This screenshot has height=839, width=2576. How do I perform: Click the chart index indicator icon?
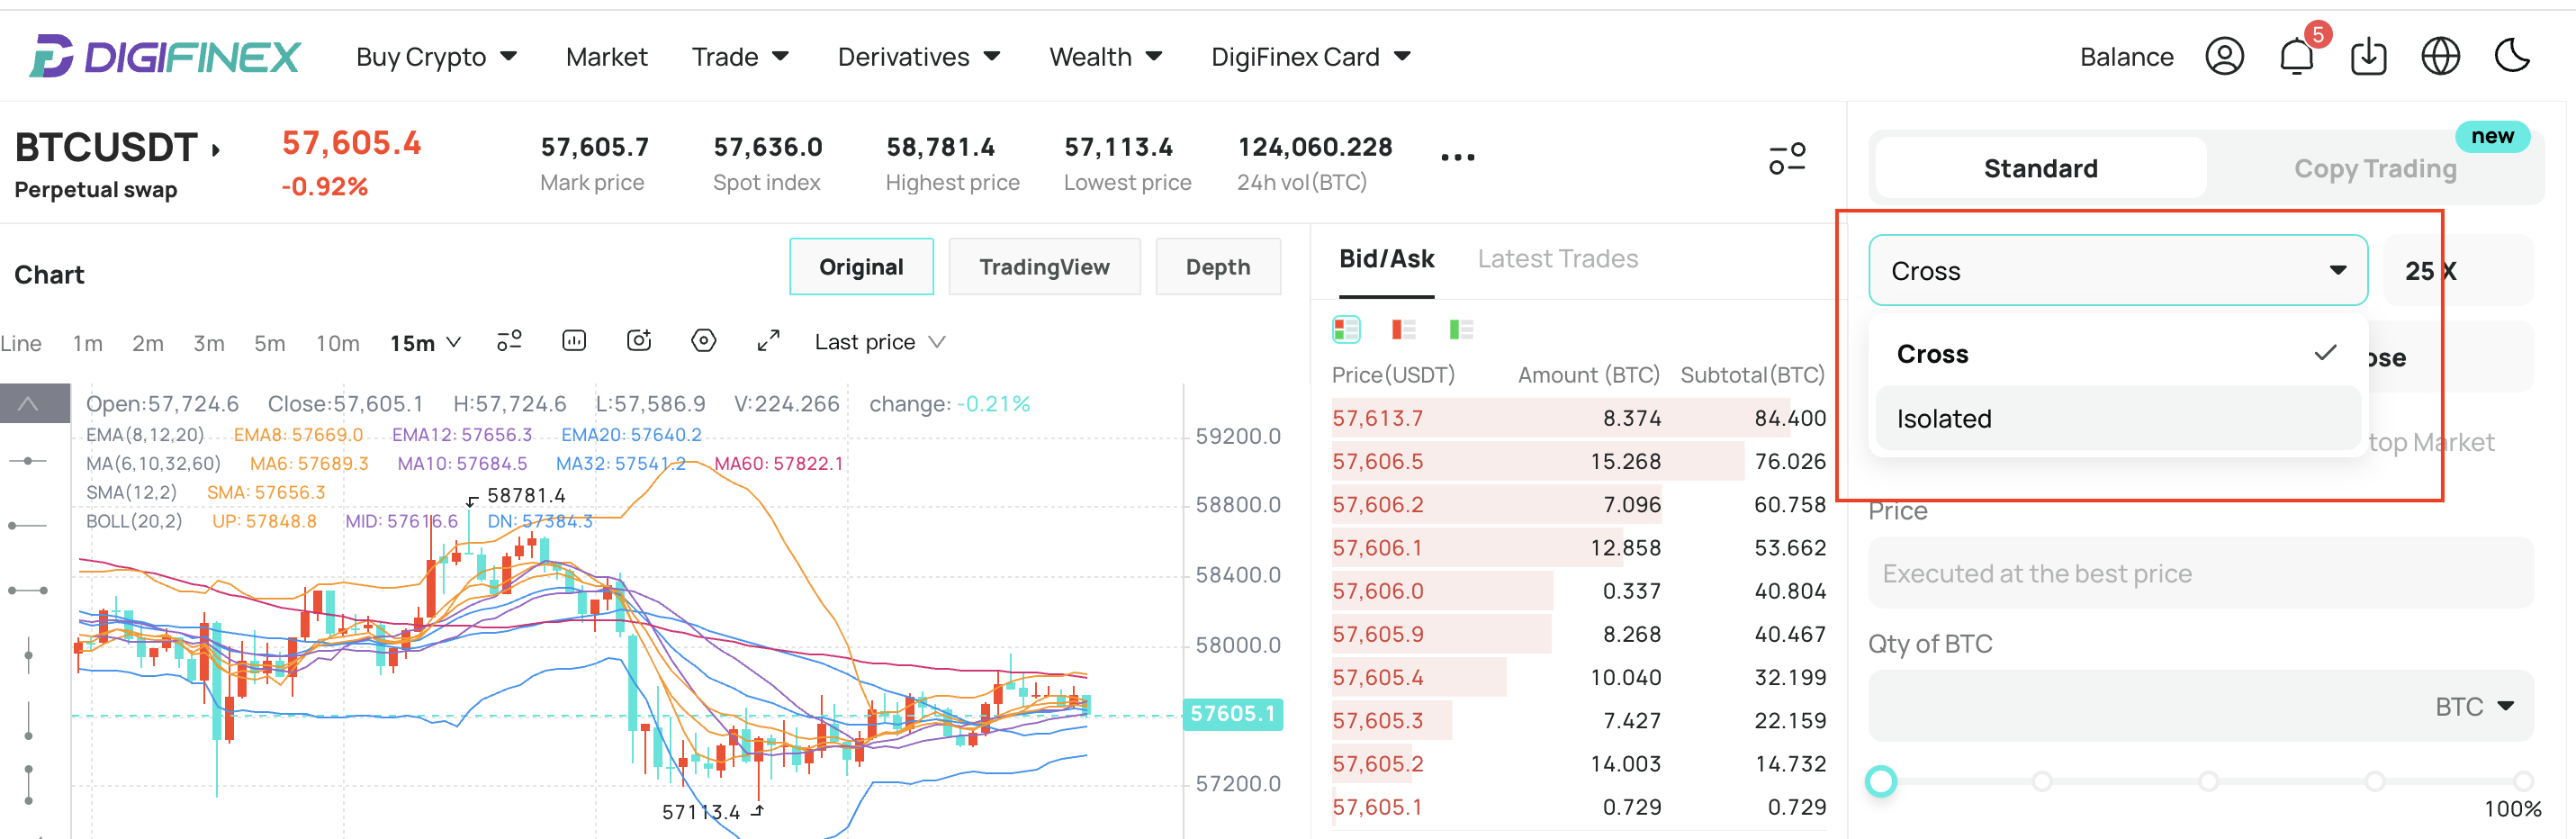coord(574,341)
